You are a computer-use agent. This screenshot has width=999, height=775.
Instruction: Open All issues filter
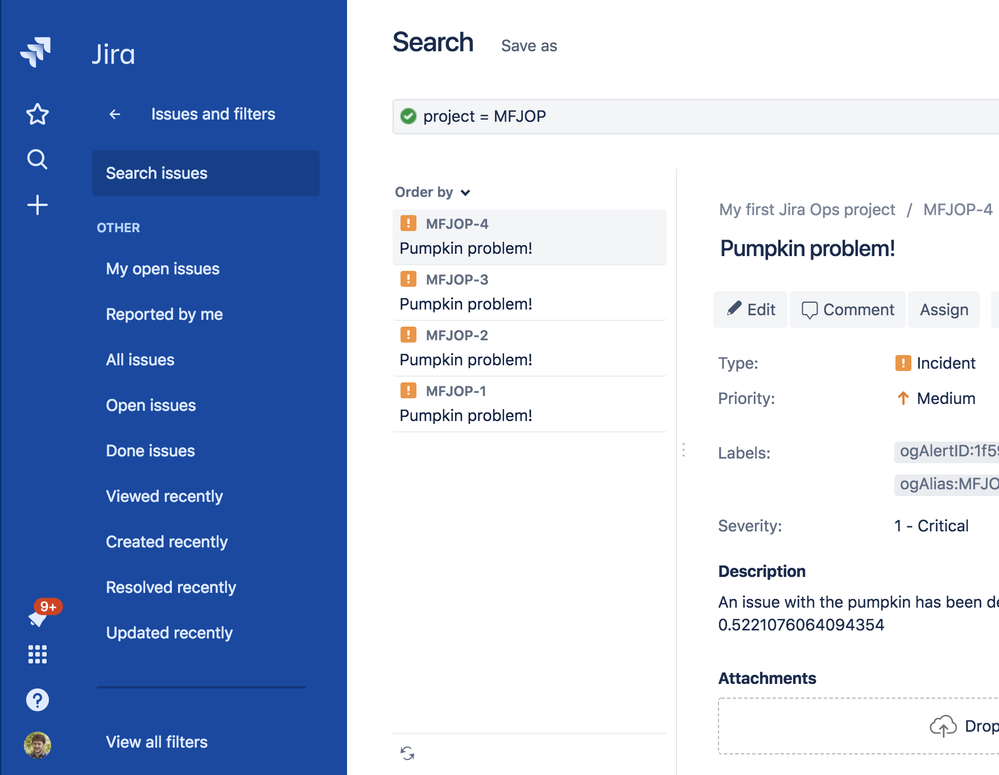(140, 360)
